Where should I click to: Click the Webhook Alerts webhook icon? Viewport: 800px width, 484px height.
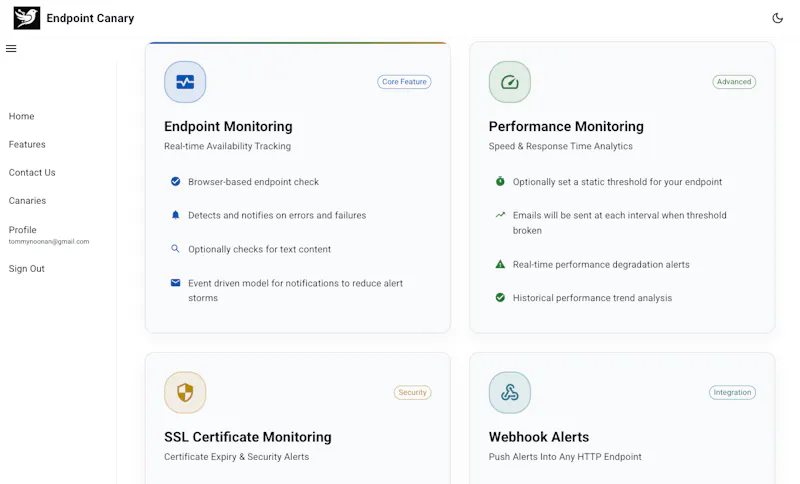click(510, 392)
